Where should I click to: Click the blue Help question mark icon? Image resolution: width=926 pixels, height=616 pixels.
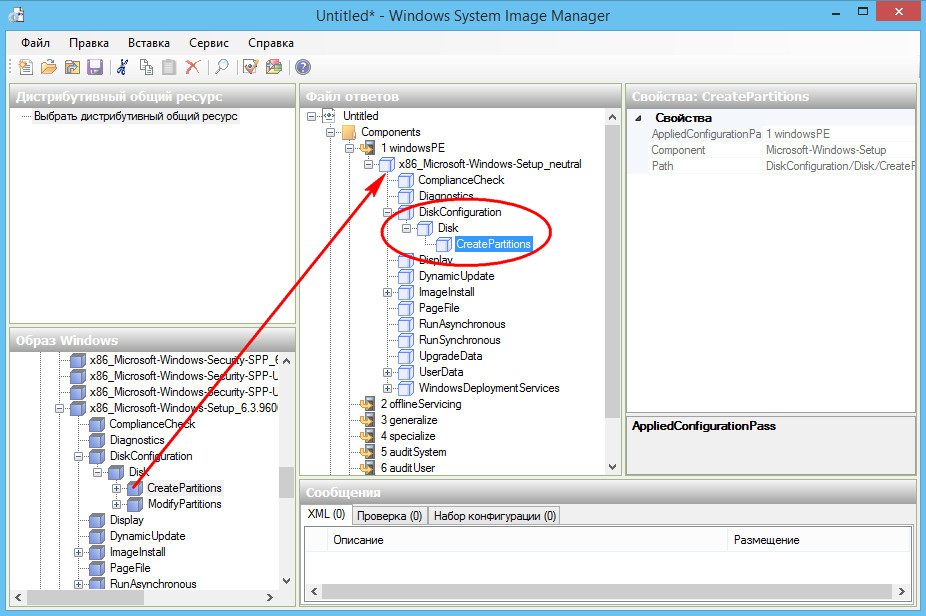[x=303, y=67]
